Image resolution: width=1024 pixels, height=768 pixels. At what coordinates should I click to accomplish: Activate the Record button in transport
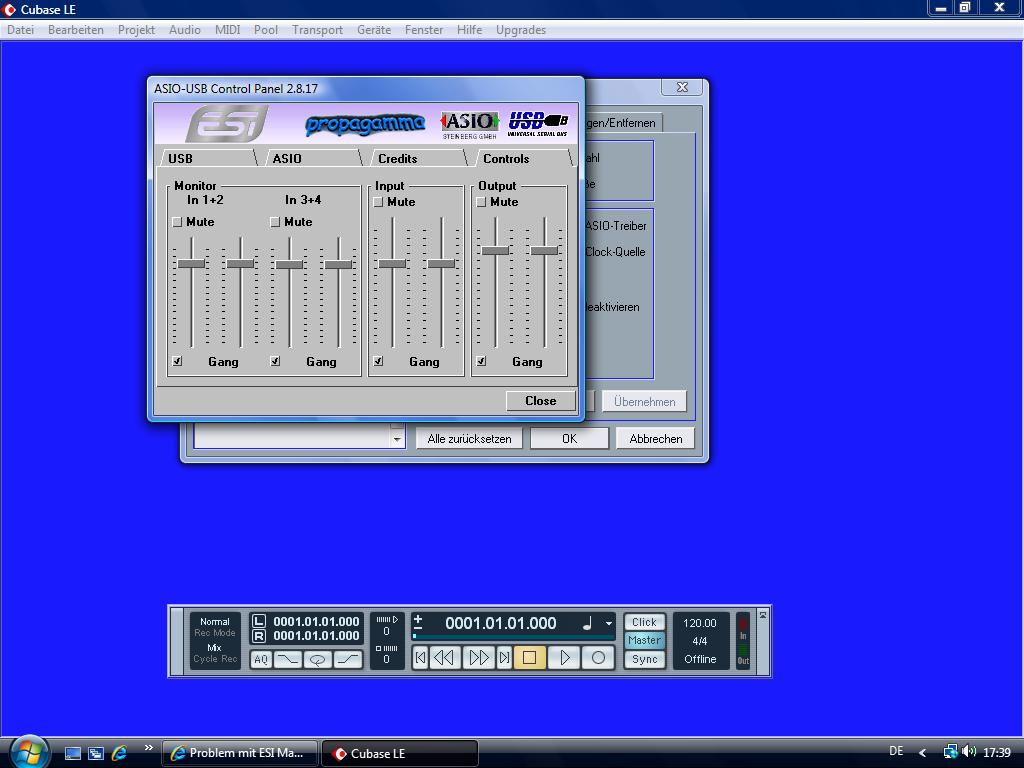pos(598,658)
